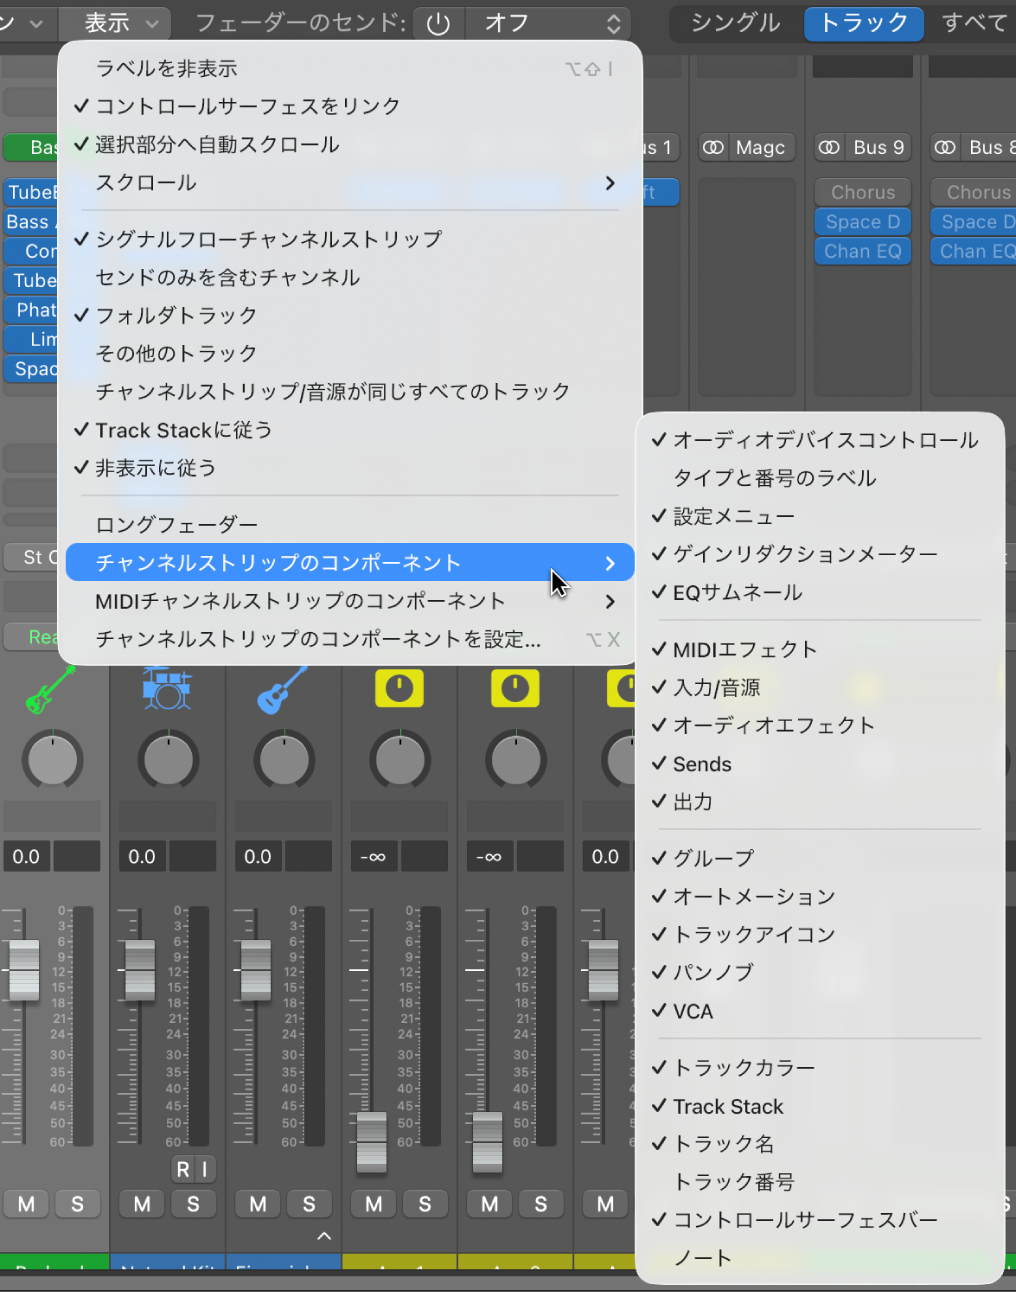
Task: Enable record button R on drum strip
Action: [182, 1169]
